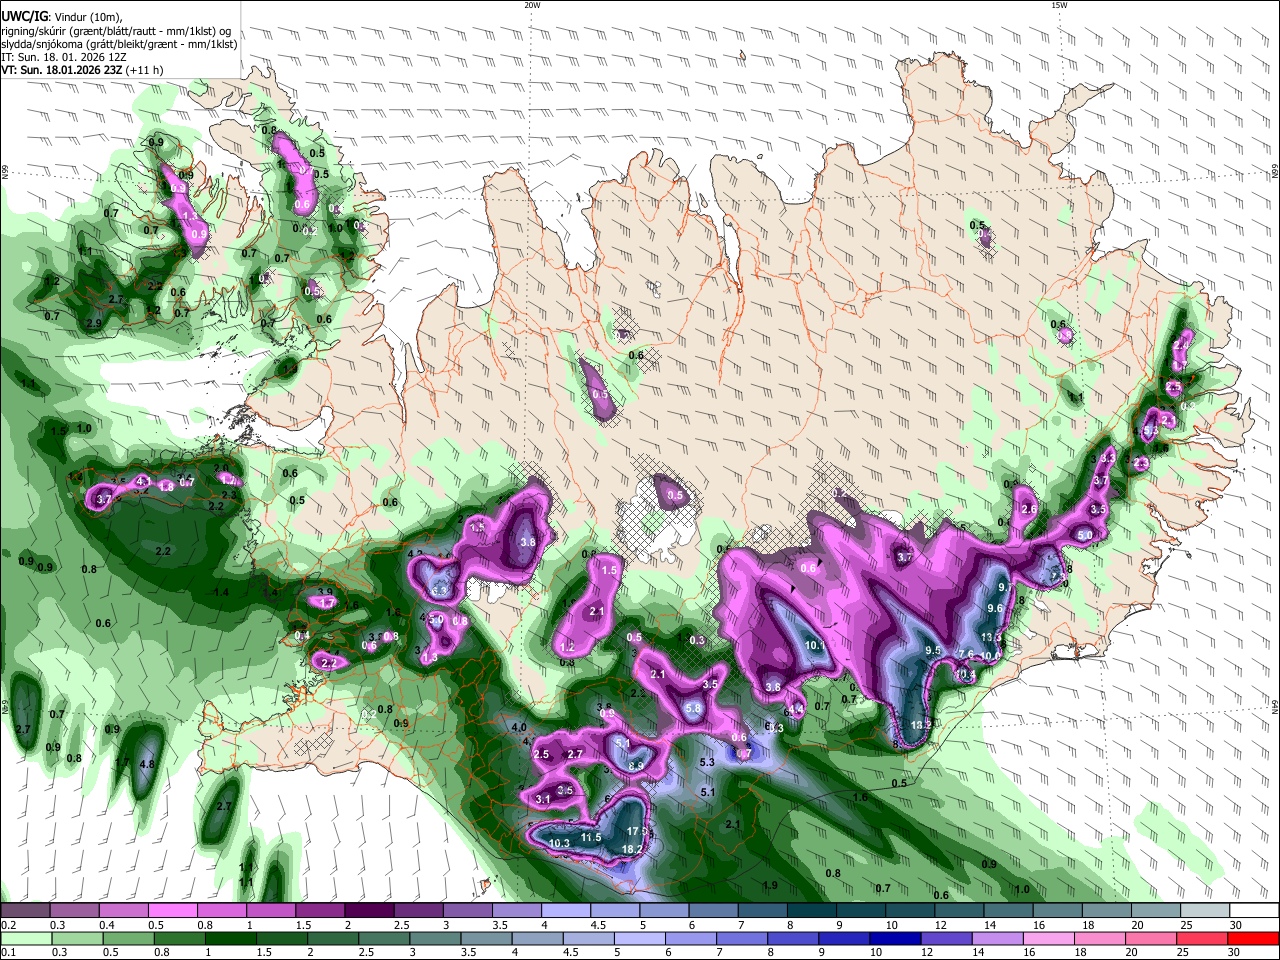The height and width of the screenshot is (960, 1280).
Task: Click the 11.5 precipitation value
Action: [591, 837]
